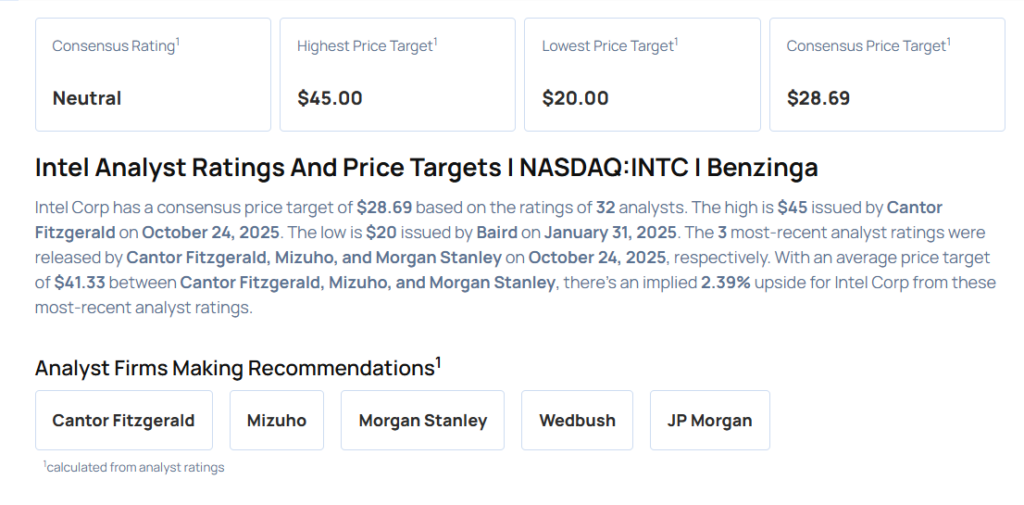The image size is (1024, 505).
Task: Click the Cantor Fitzgerald analyst firm button
Action: tap(123, 420)
